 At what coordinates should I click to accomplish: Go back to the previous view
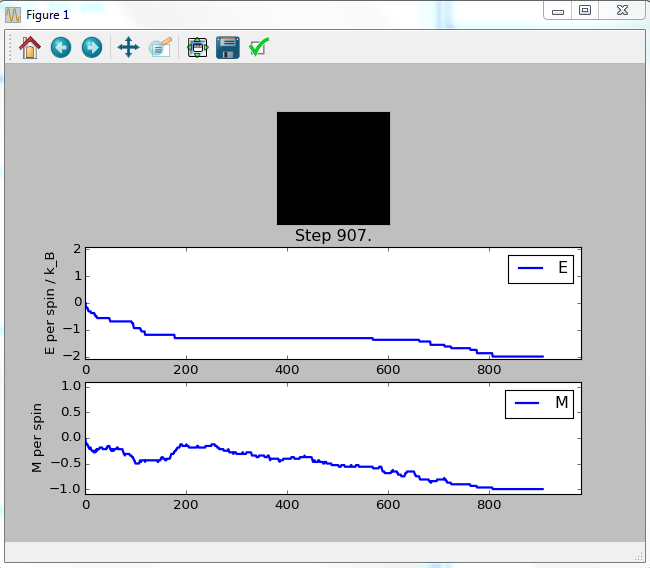click(61, 47)
